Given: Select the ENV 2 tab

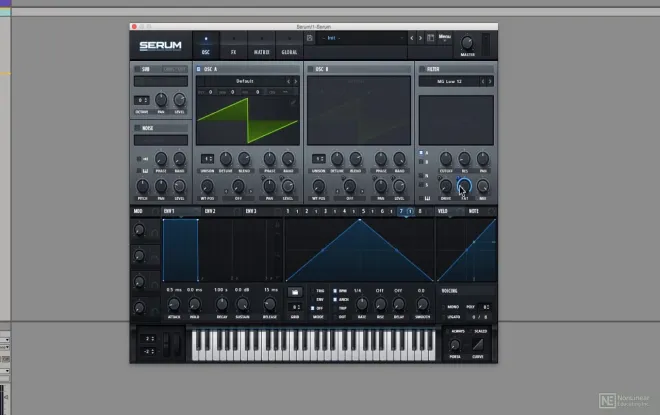Looking at the screenshot, I should 210,211.
